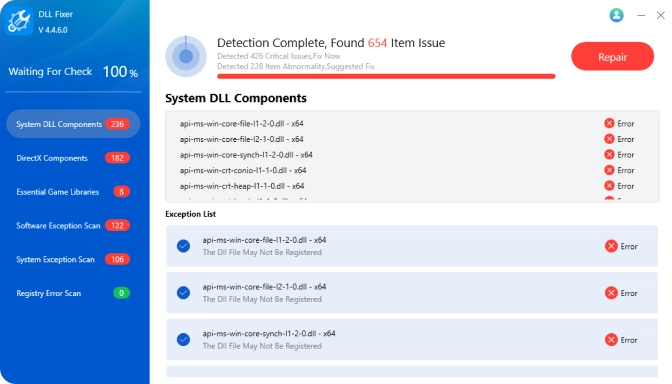Click the green 0 badge on Registry Error Scan
Viewport: 672px width, 384px height.
[x=121, y=293]
